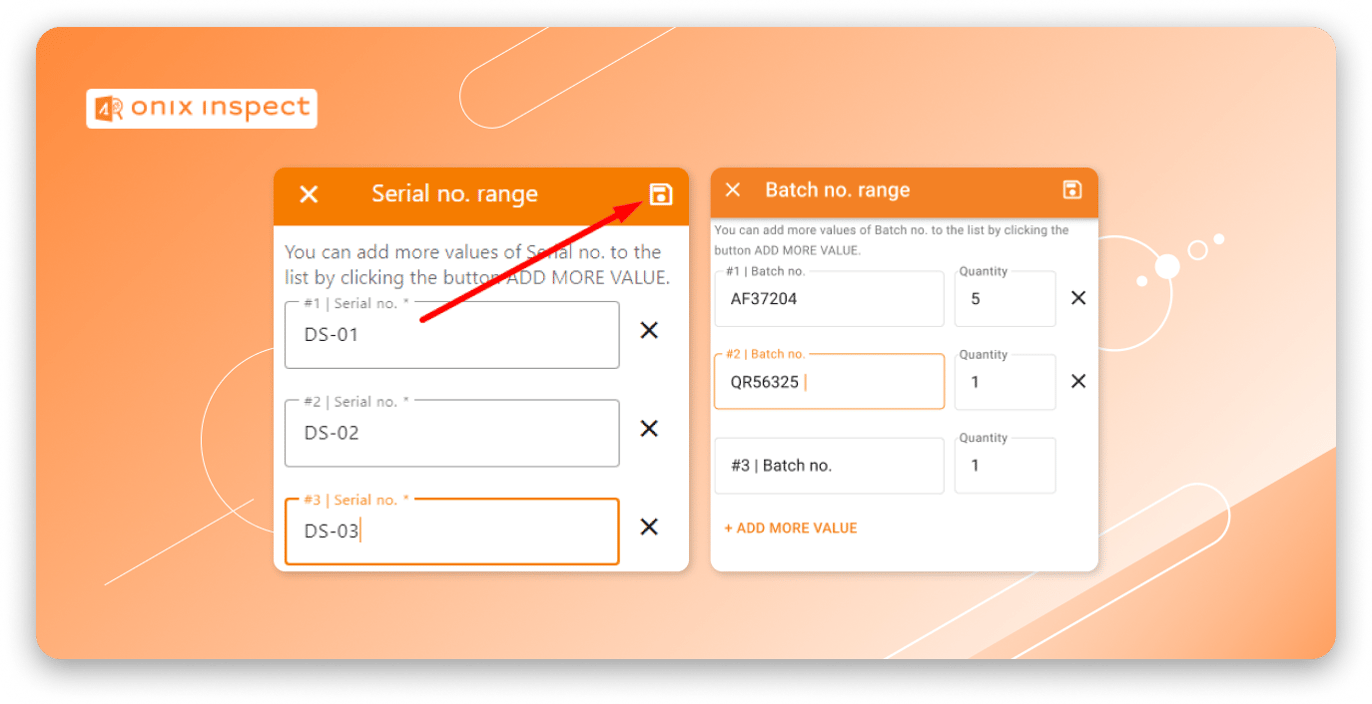The width and height of the screenshot is (1372, 704).
Task: Click quantity field showing 5
Action: click(1005, 298)
